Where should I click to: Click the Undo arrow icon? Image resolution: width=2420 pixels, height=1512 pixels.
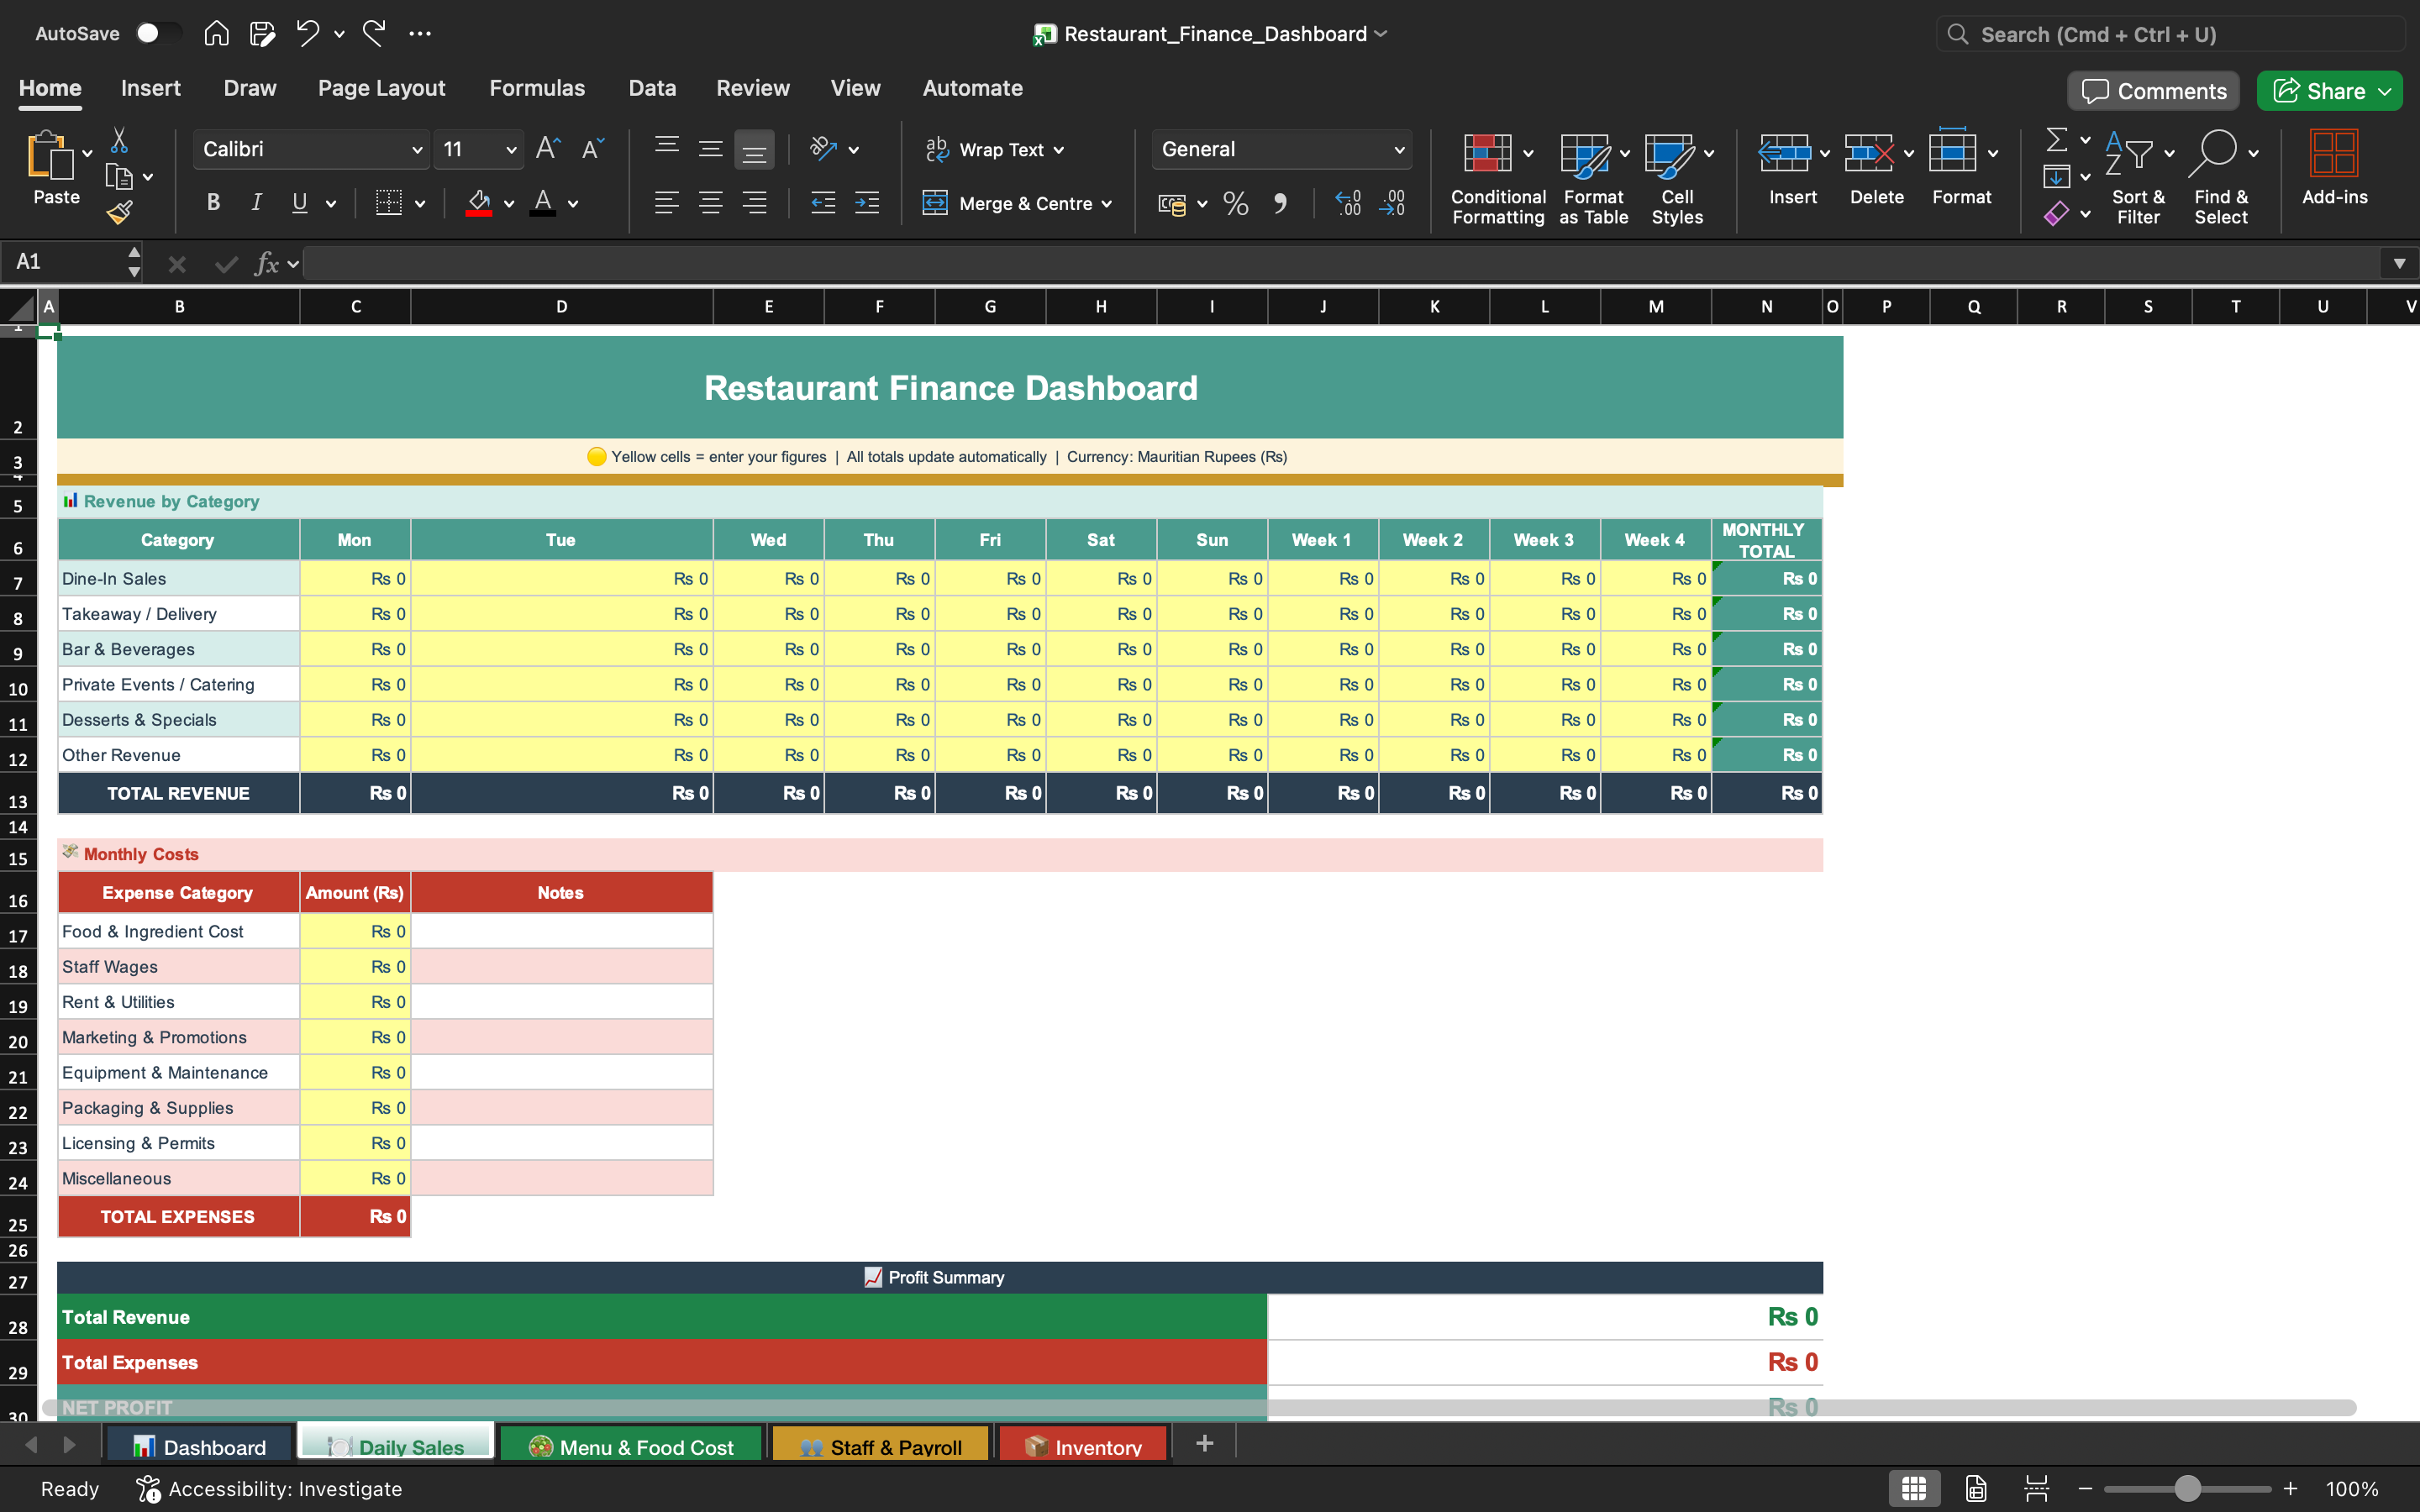coord(307,33)
